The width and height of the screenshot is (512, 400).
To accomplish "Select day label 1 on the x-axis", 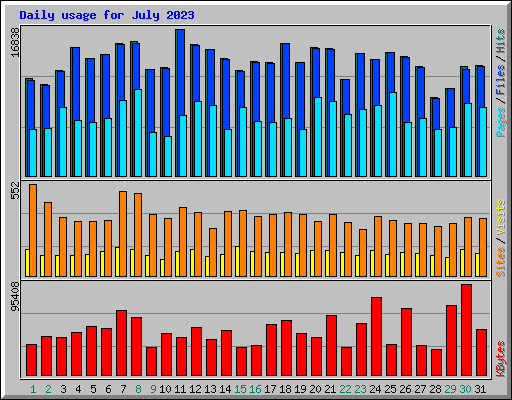I will coord(33,389).
